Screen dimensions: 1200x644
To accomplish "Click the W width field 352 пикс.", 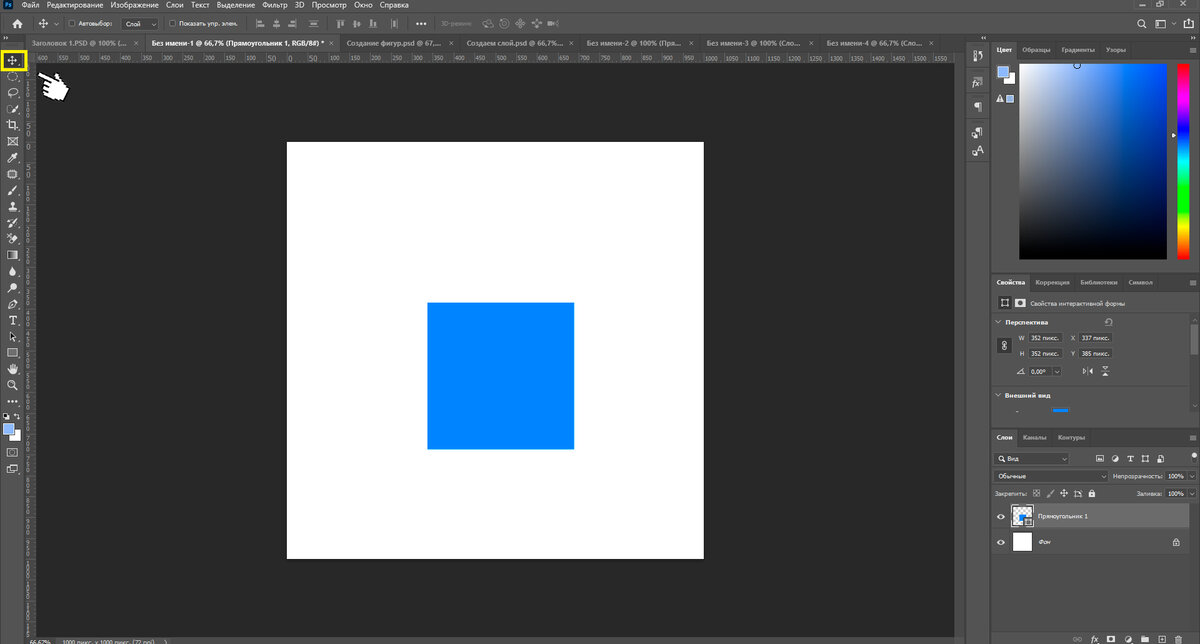I will [x=1045, y=338].
